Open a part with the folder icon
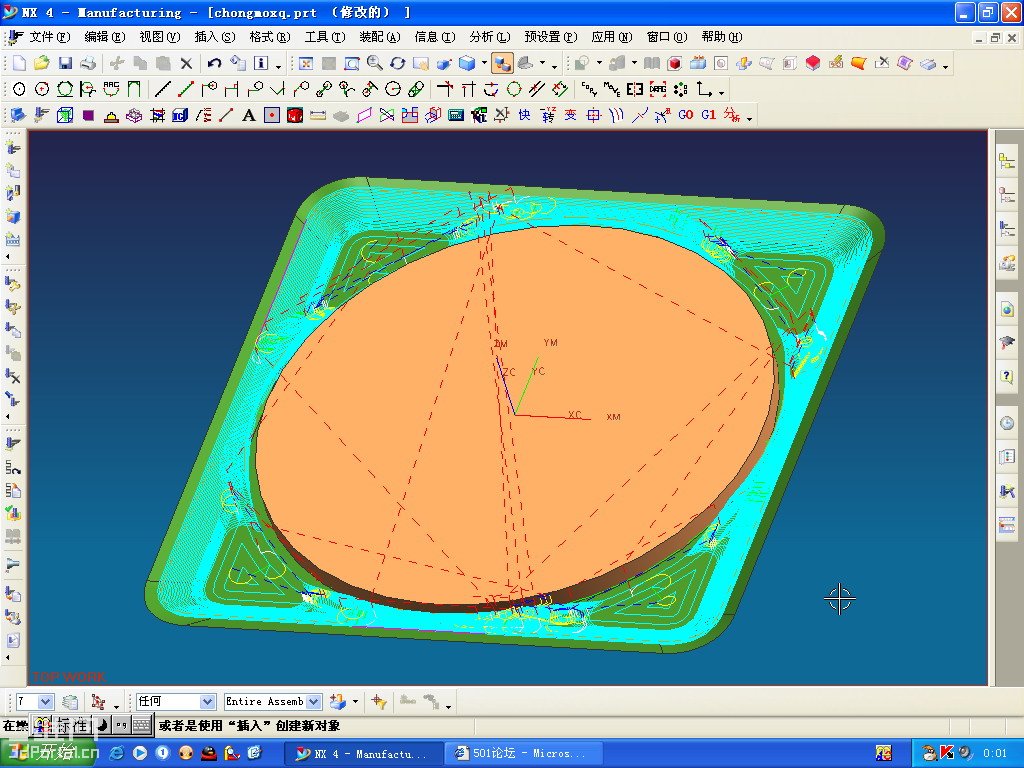The image size is (1024, 768). pyautogui.click(x=42, y=63)
